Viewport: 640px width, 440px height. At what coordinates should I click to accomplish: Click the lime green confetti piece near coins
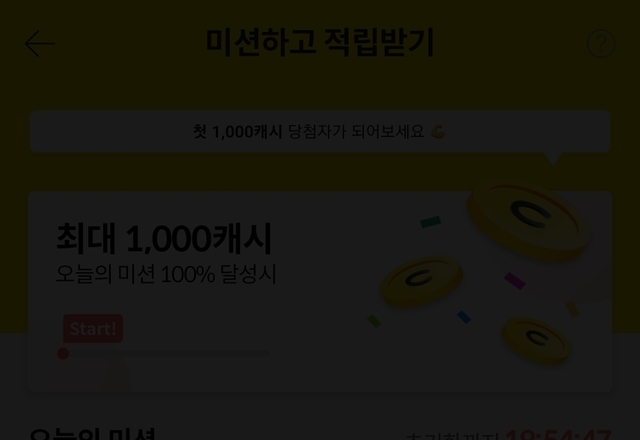pos(374,321)
